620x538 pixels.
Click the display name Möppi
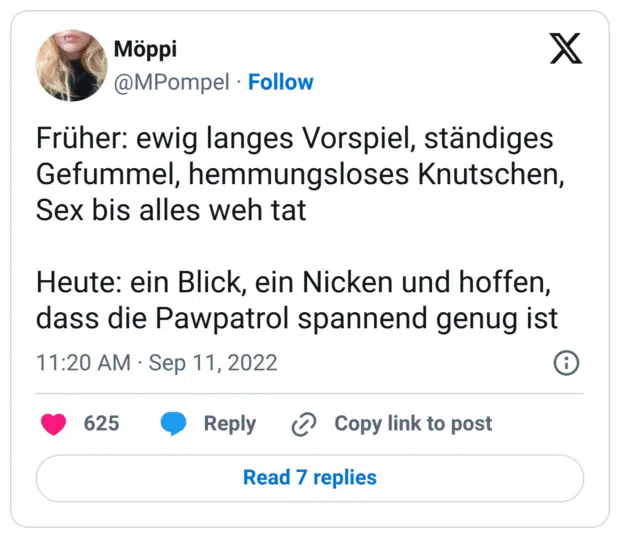(x=147, y=50)
